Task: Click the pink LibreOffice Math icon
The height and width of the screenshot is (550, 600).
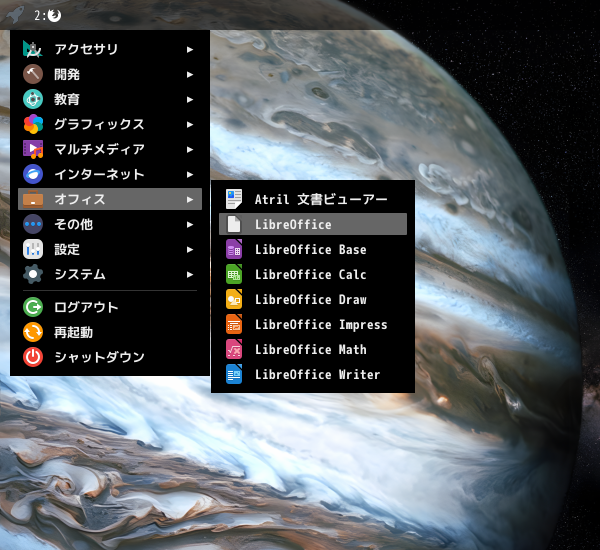Action: click(234, 349)
